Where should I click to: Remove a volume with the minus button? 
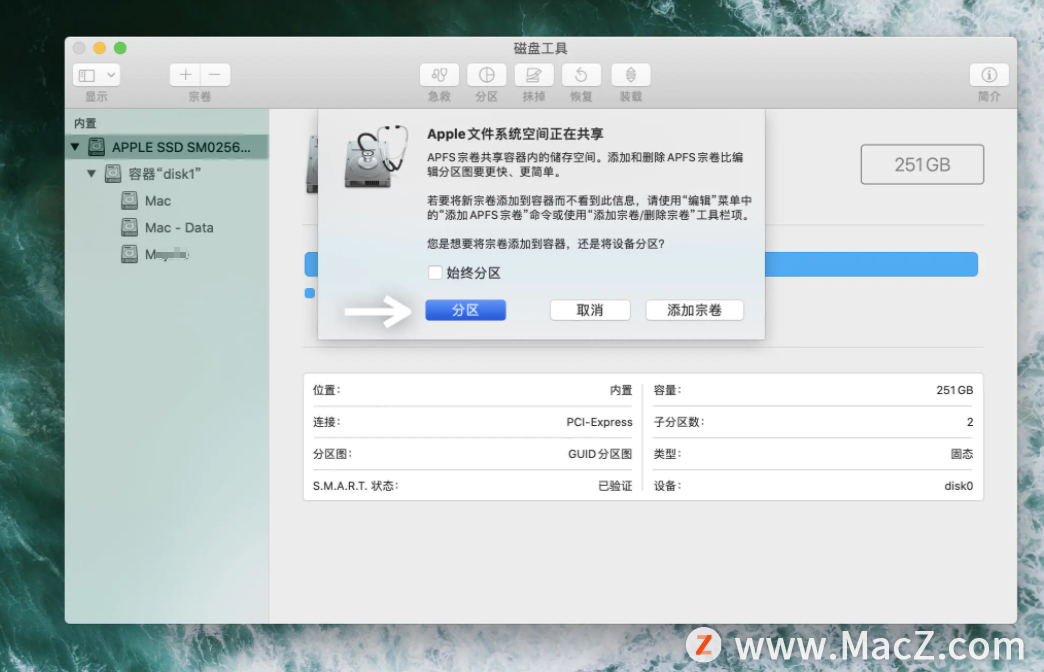[x=215, y=75]
